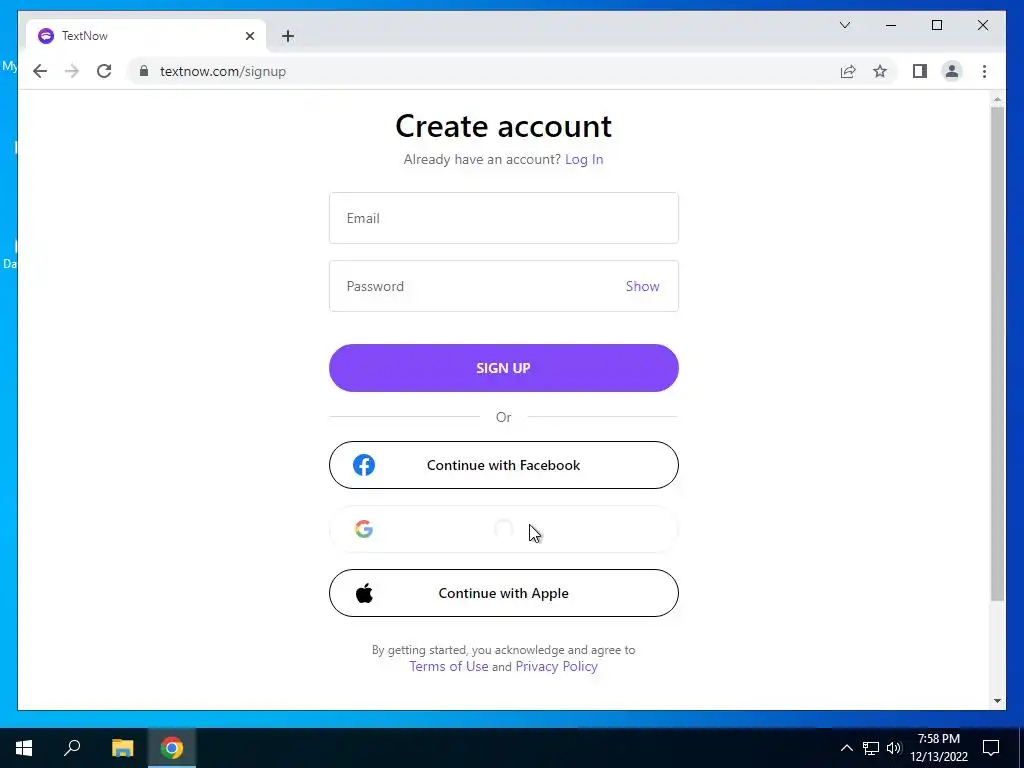Click the site lock icon in address bar
Screen dimensions: 1024x768
coord(144,71)
